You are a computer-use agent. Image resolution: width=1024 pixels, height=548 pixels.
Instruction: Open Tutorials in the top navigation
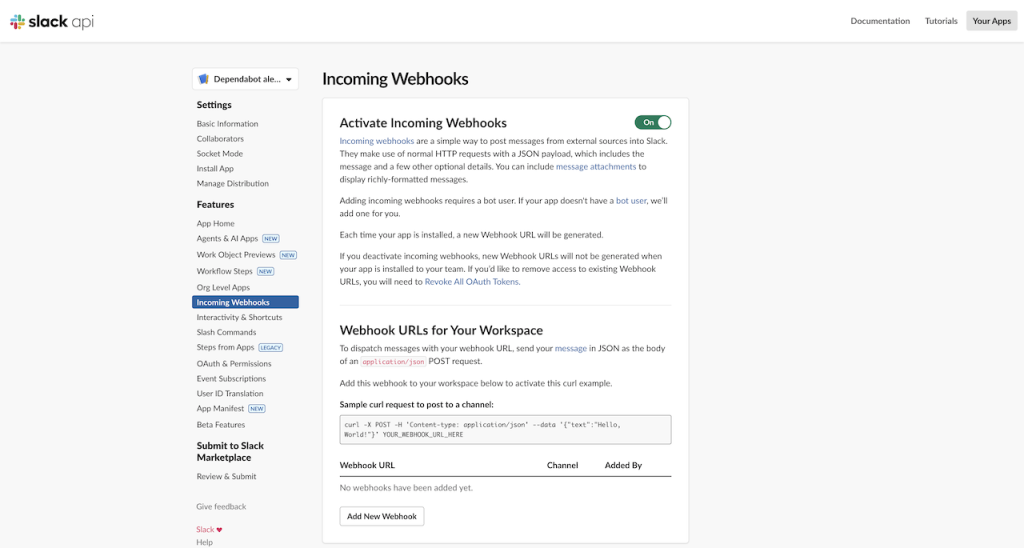coord(941,21)
